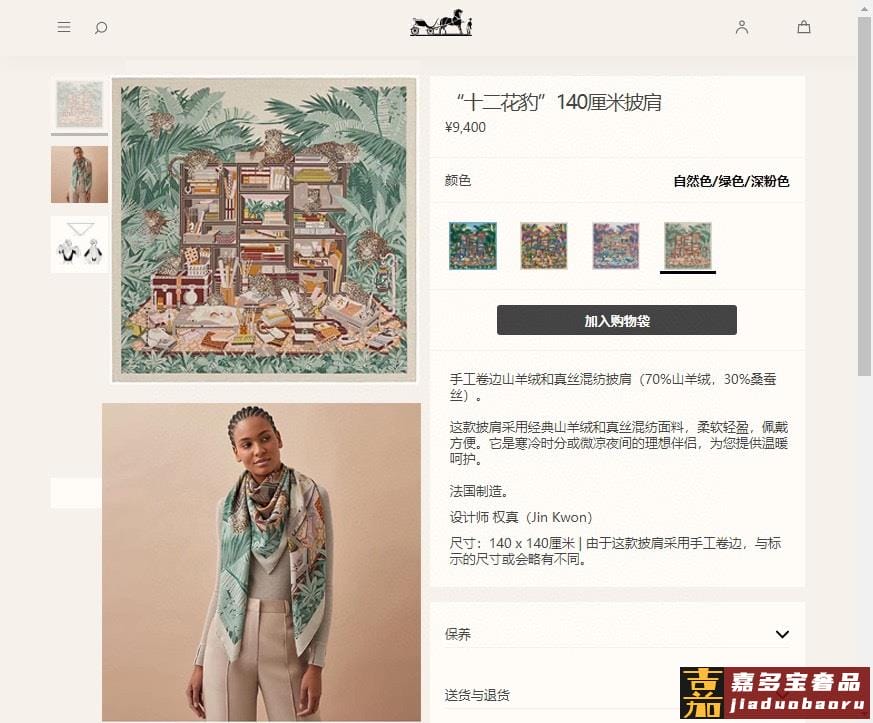View the scarf tying illustration thumbnail
The height and width of the screenshot is (723, 873).
coord(80,244)
